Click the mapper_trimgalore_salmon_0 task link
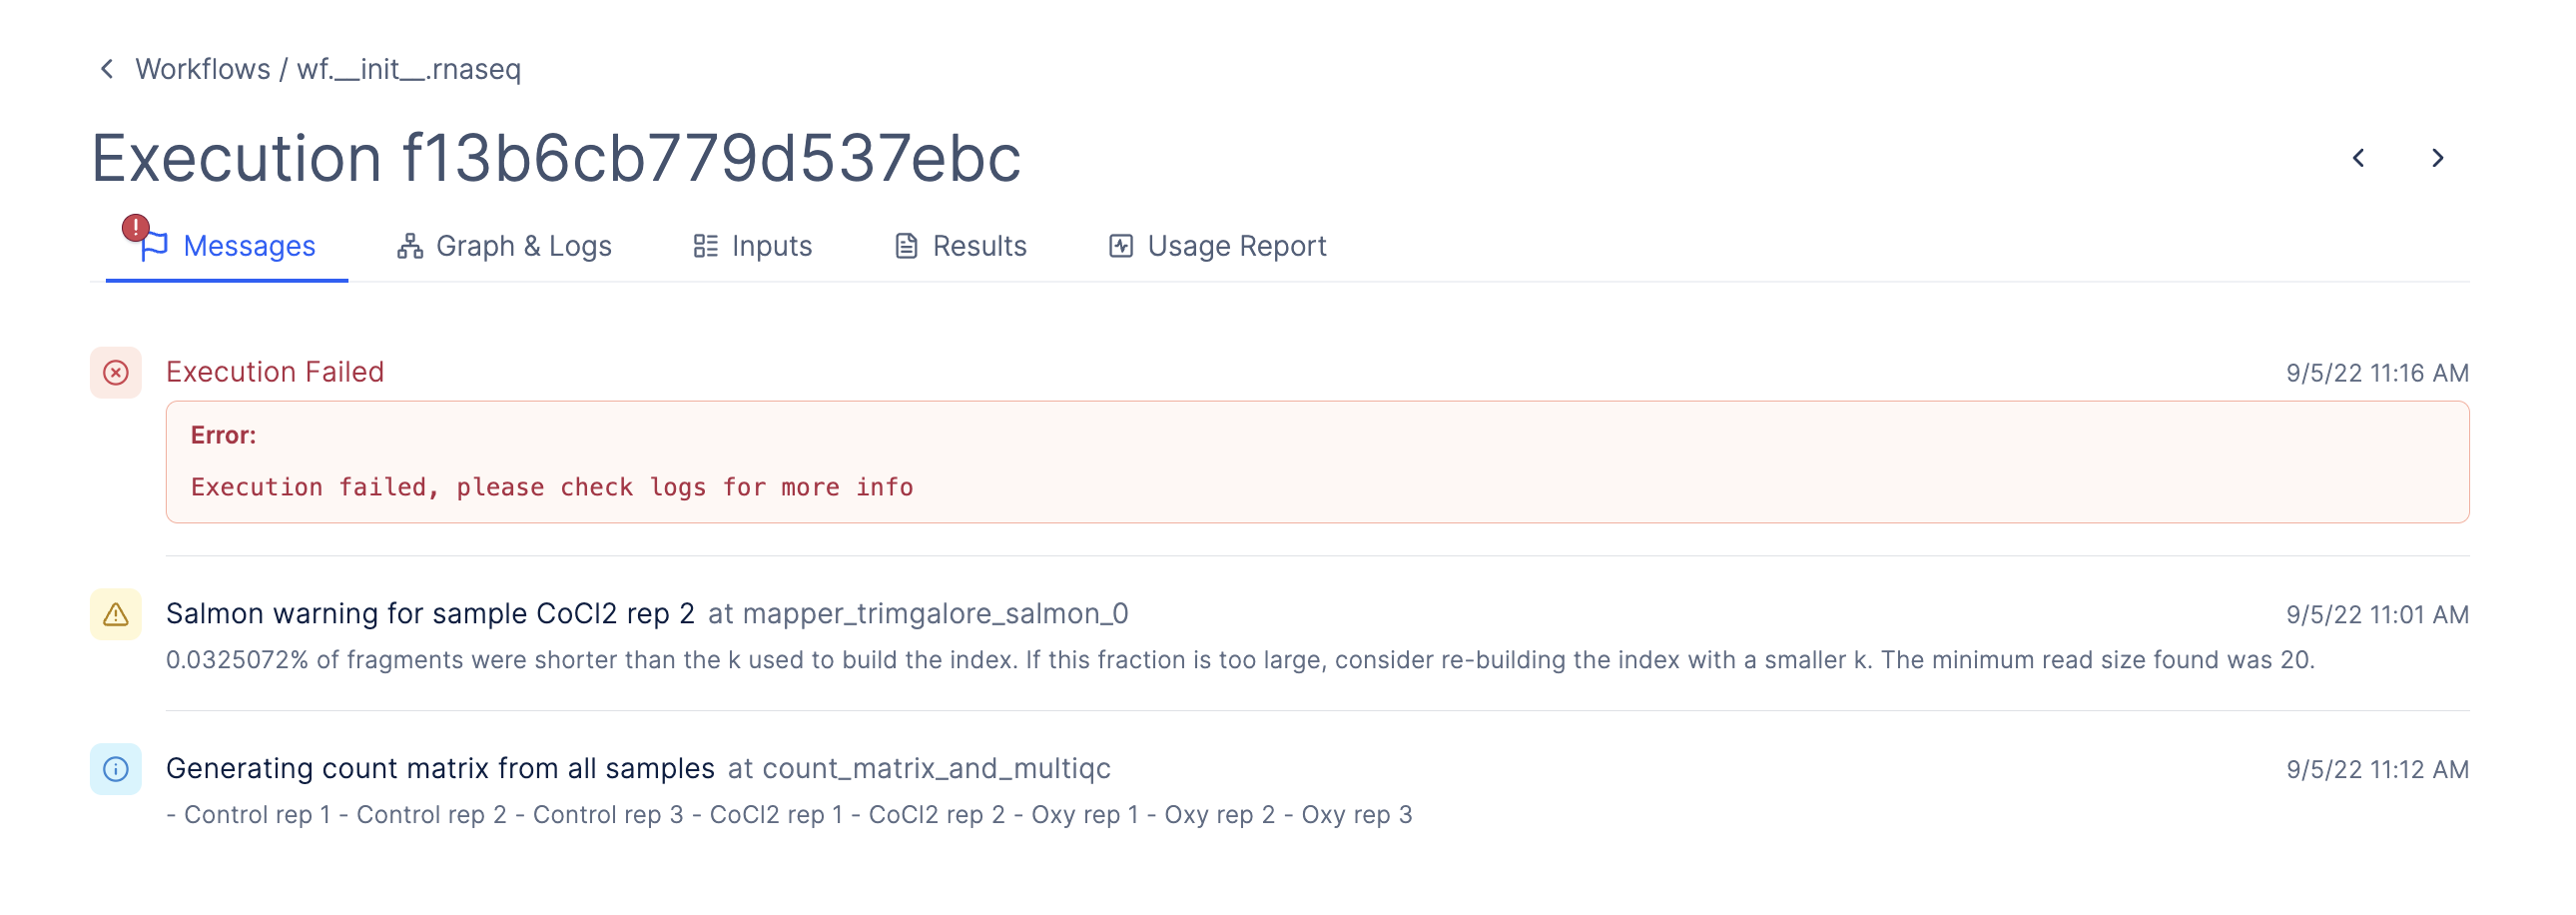 [935, 614]
